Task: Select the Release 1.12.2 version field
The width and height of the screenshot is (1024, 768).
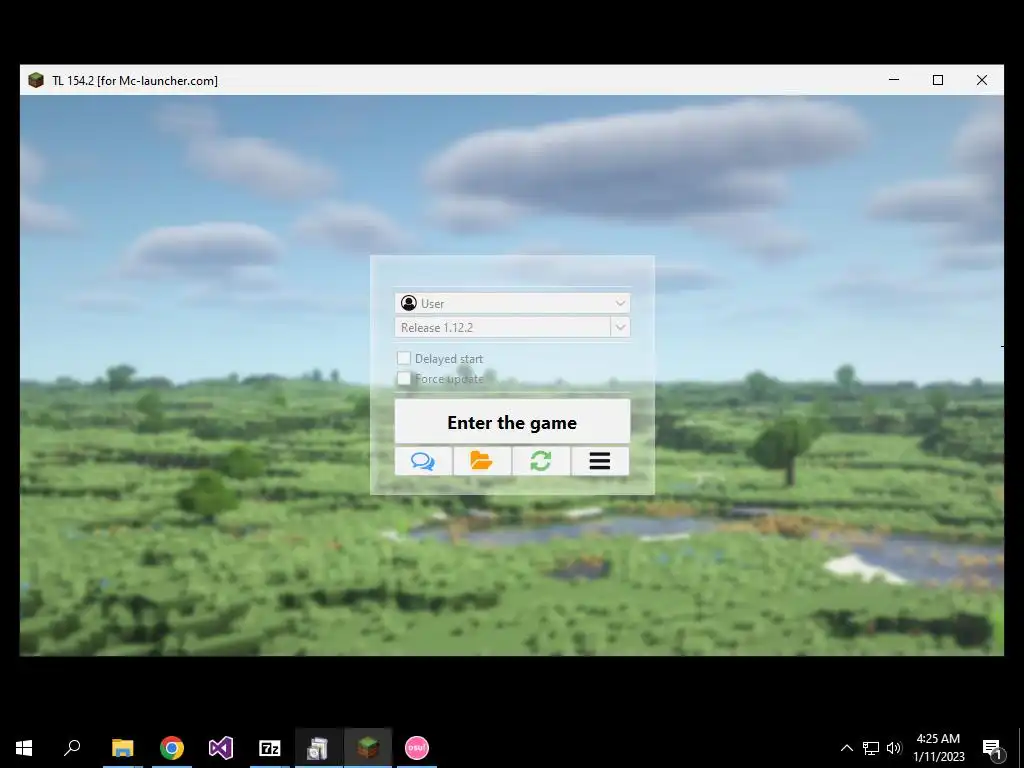Action: [503, 327]
